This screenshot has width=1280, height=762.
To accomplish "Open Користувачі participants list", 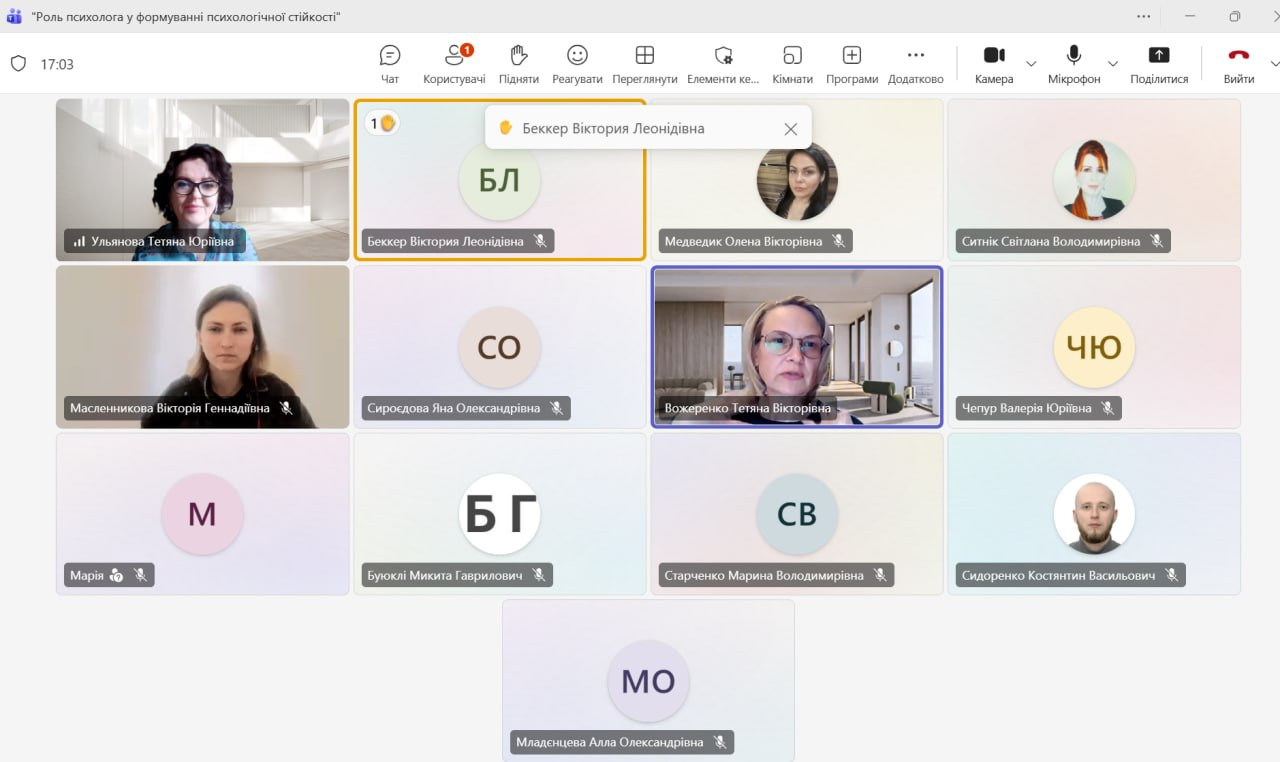I will 454,64.
